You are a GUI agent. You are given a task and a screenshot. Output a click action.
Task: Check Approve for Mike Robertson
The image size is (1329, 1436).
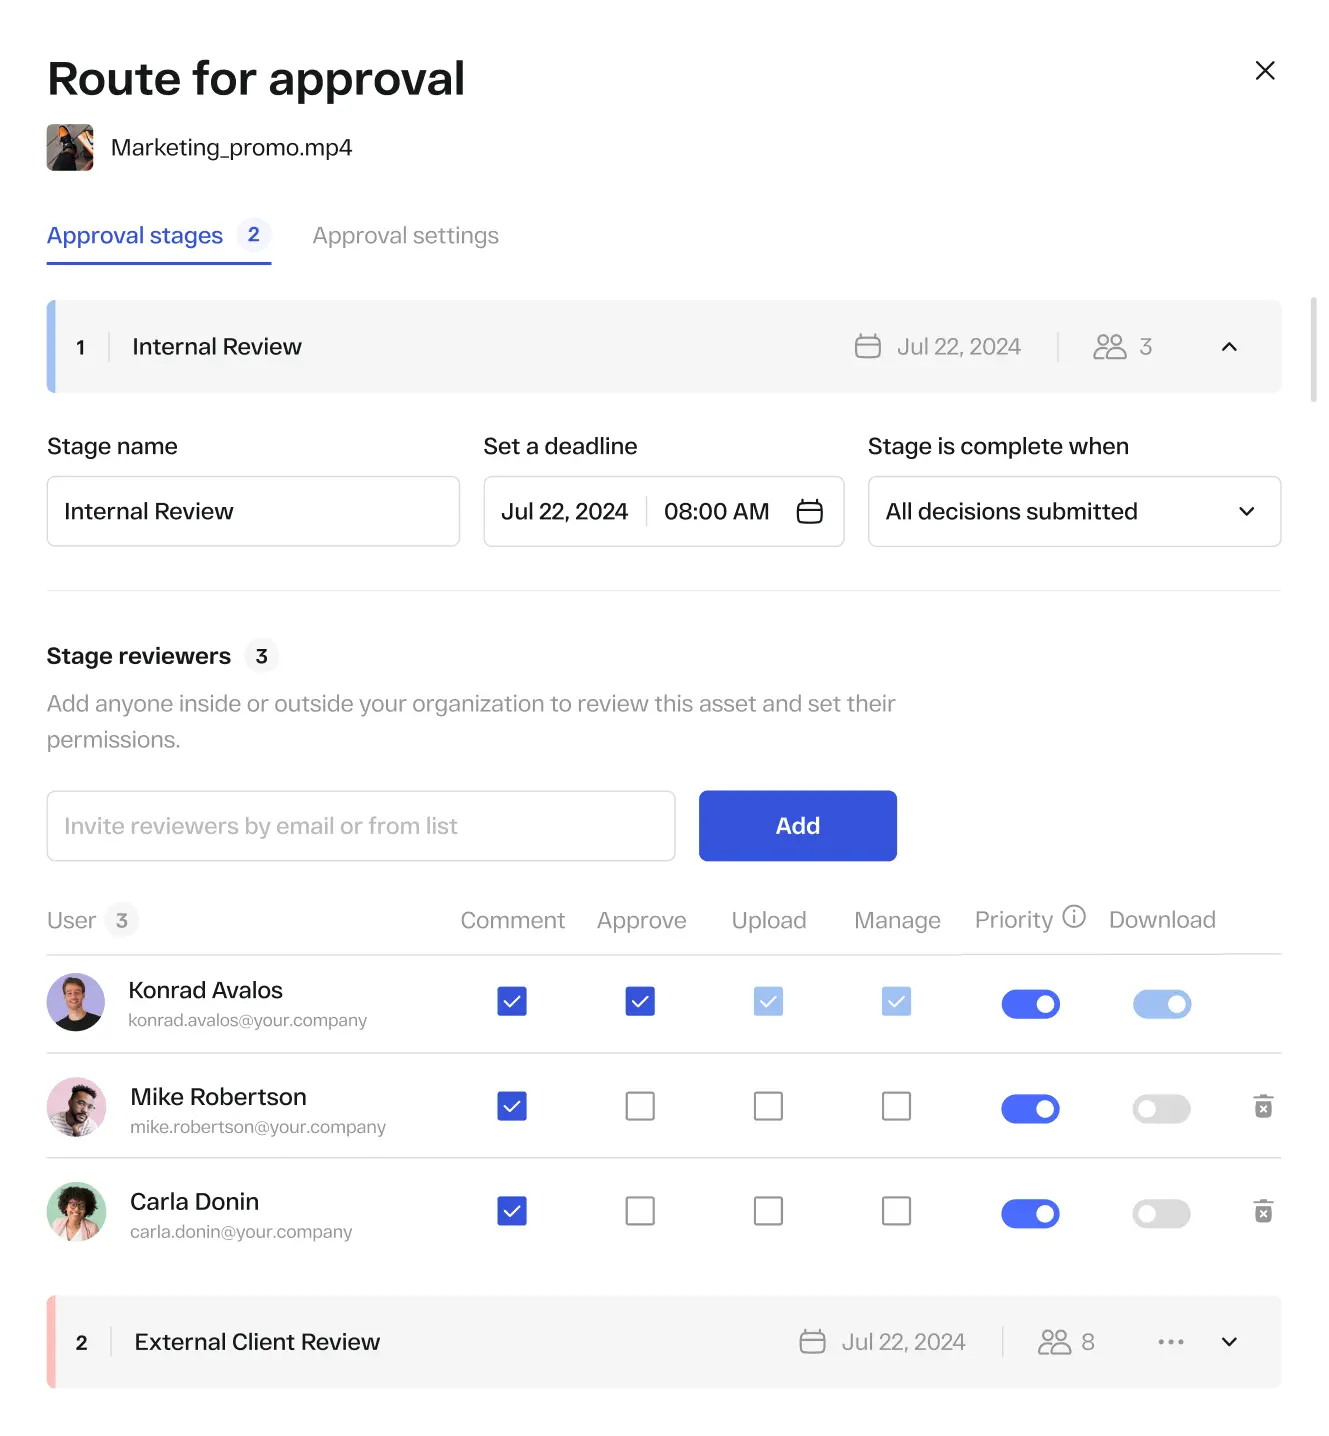tap(640, 1106)
